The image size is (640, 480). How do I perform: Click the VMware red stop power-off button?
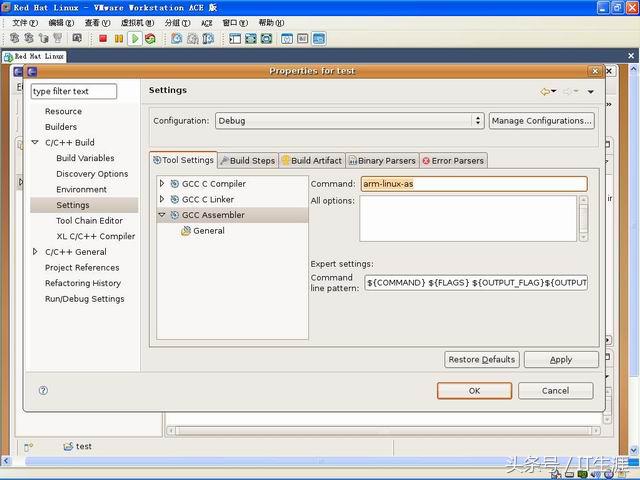tap(103, 39)
